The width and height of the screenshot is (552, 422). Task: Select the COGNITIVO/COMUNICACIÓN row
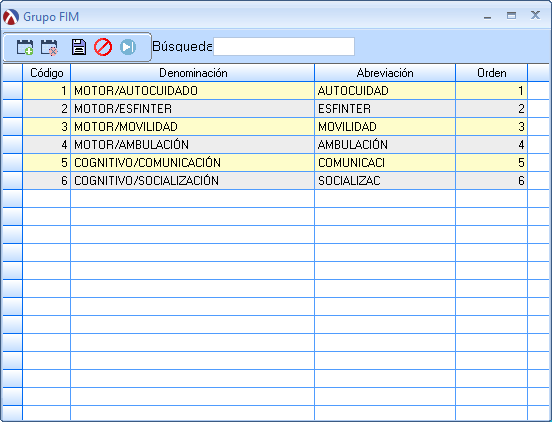click(x=275, y=163)
